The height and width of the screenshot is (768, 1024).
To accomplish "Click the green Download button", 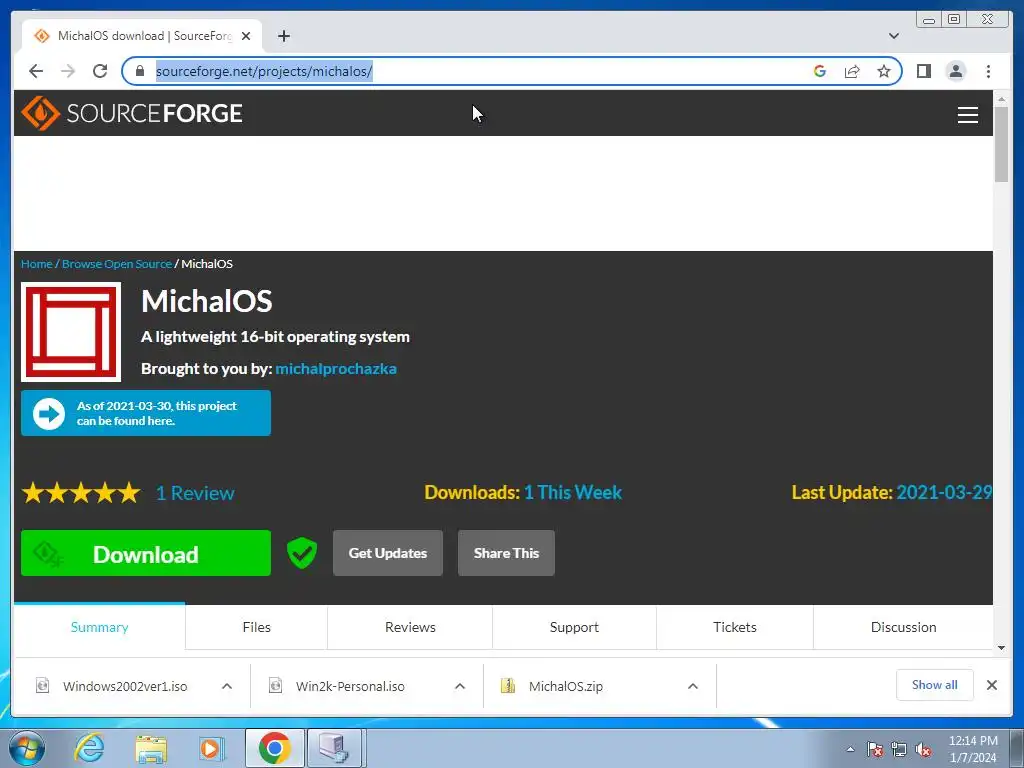I will (x=146, y=553).
